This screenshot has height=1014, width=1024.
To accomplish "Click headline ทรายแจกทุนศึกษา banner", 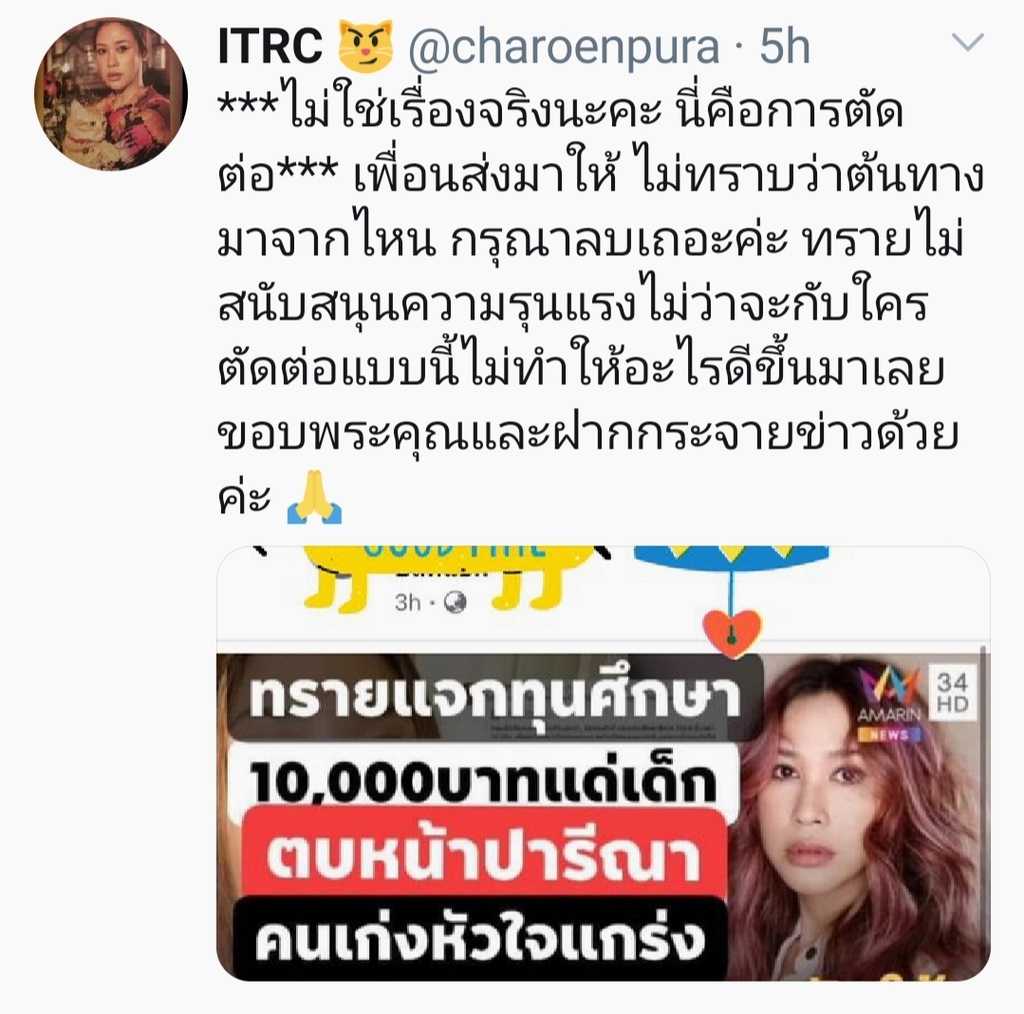I will click(494, 697).
